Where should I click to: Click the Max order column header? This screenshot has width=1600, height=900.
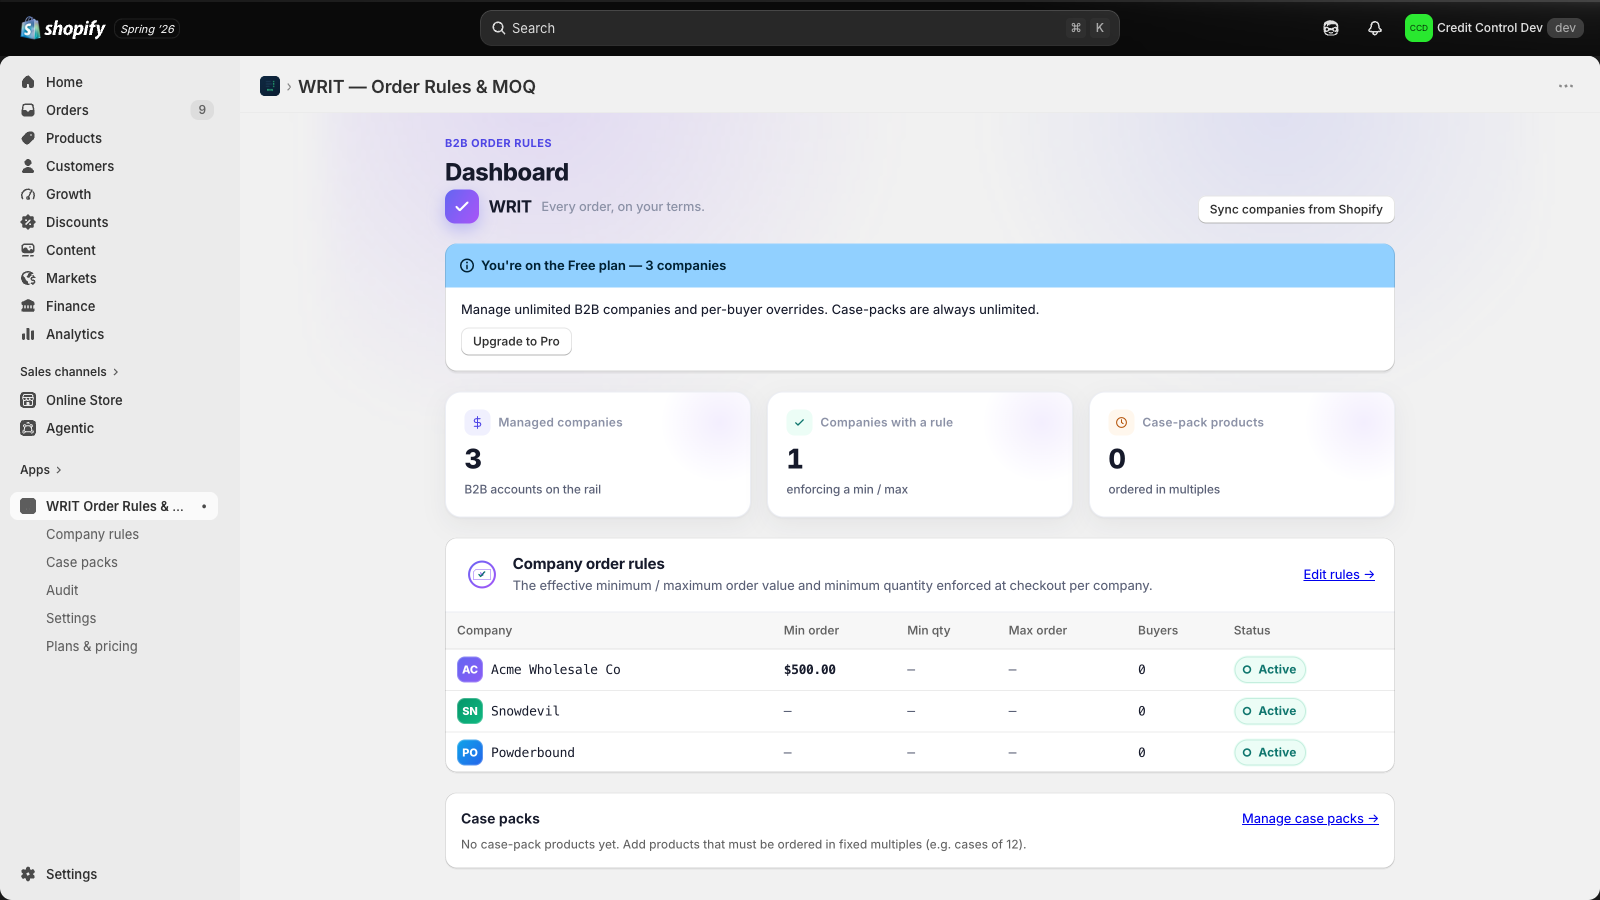(1038, 631)
